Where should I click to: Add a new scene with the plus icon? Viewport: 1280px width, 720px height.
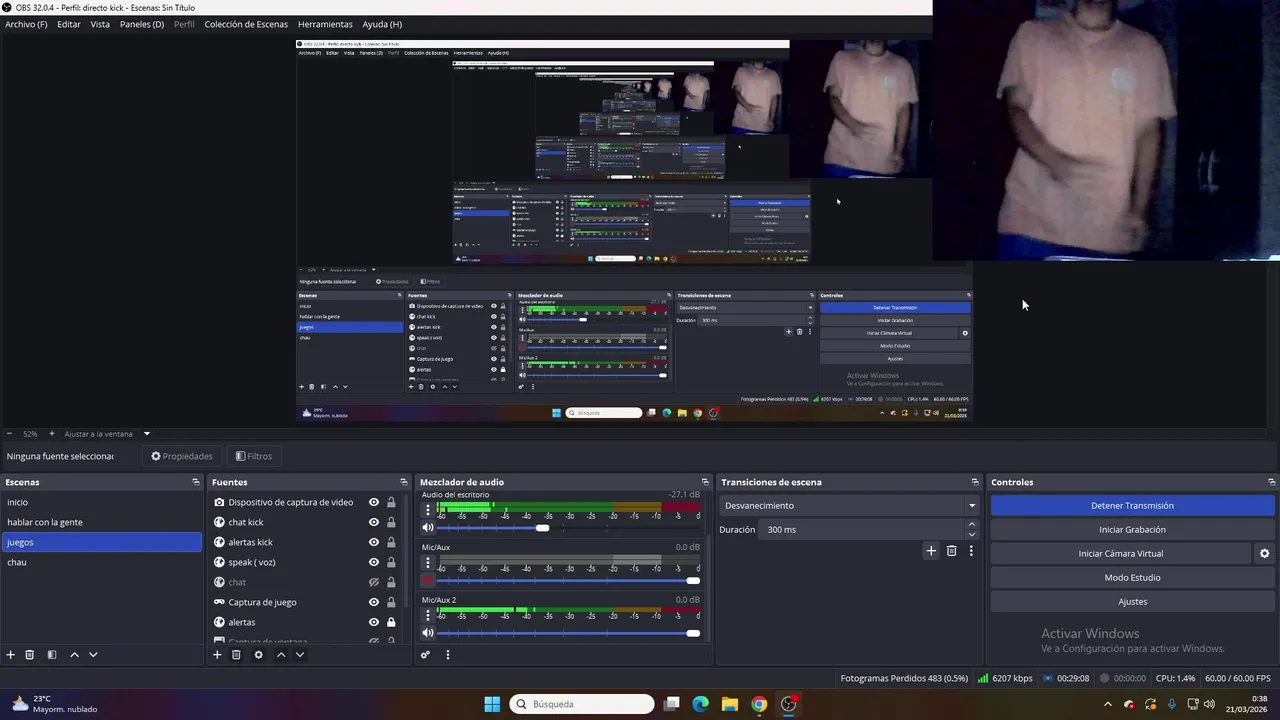pos(11,655)
